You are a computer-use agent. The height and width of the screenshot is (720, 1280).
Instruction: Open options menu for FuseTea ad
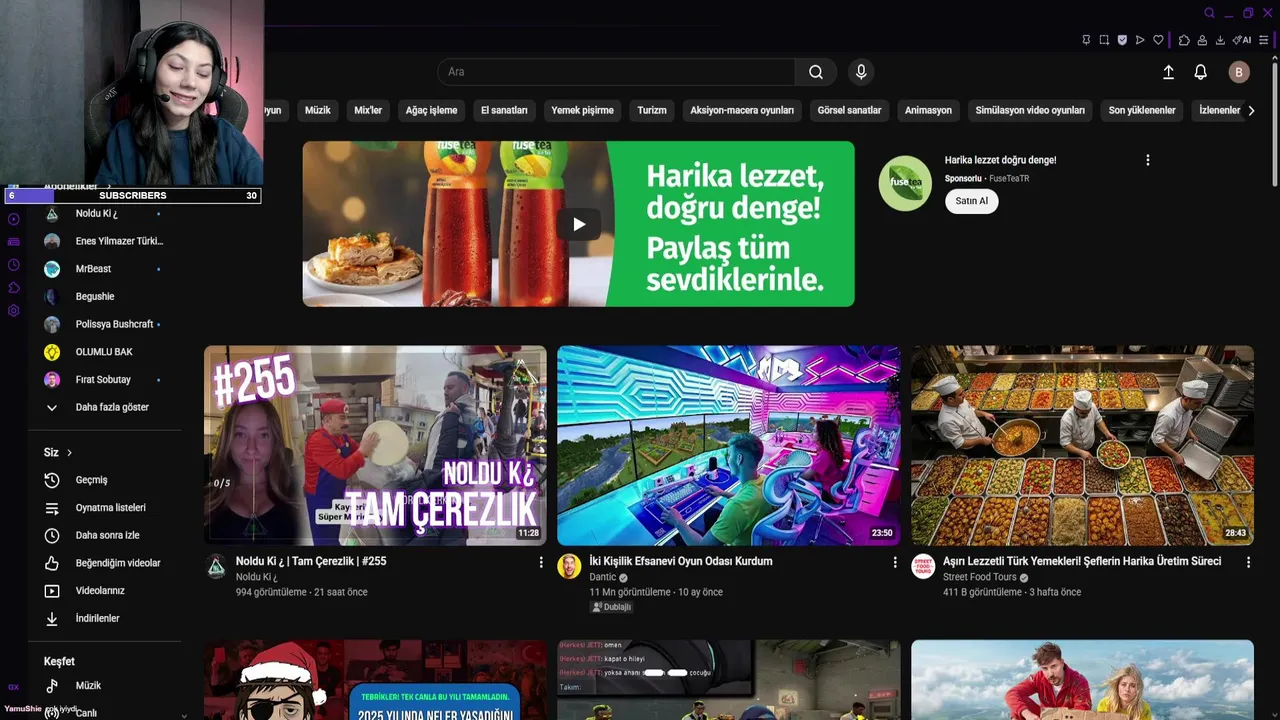[1148, 160]
